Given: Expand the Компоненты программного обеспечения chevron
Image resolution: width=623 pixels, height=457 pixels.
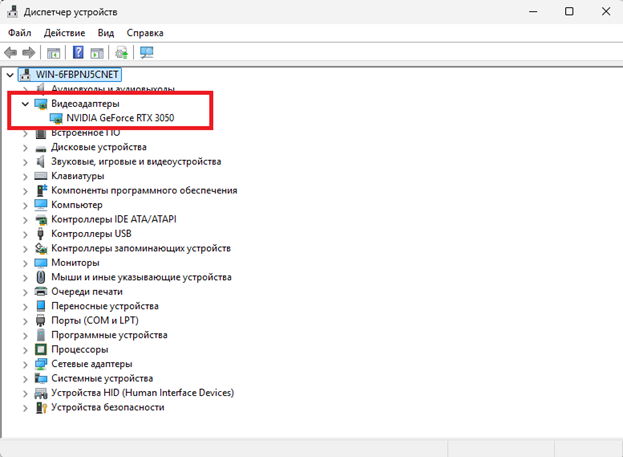Looking at the screenshot, I should pyautogui.click(x=25, y=191).
